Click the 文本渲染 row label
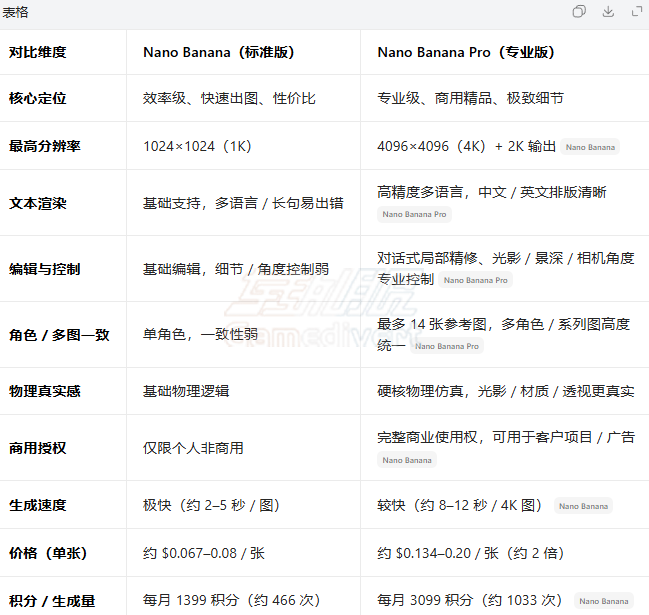649x615 pixels. (x=38, y=203)
